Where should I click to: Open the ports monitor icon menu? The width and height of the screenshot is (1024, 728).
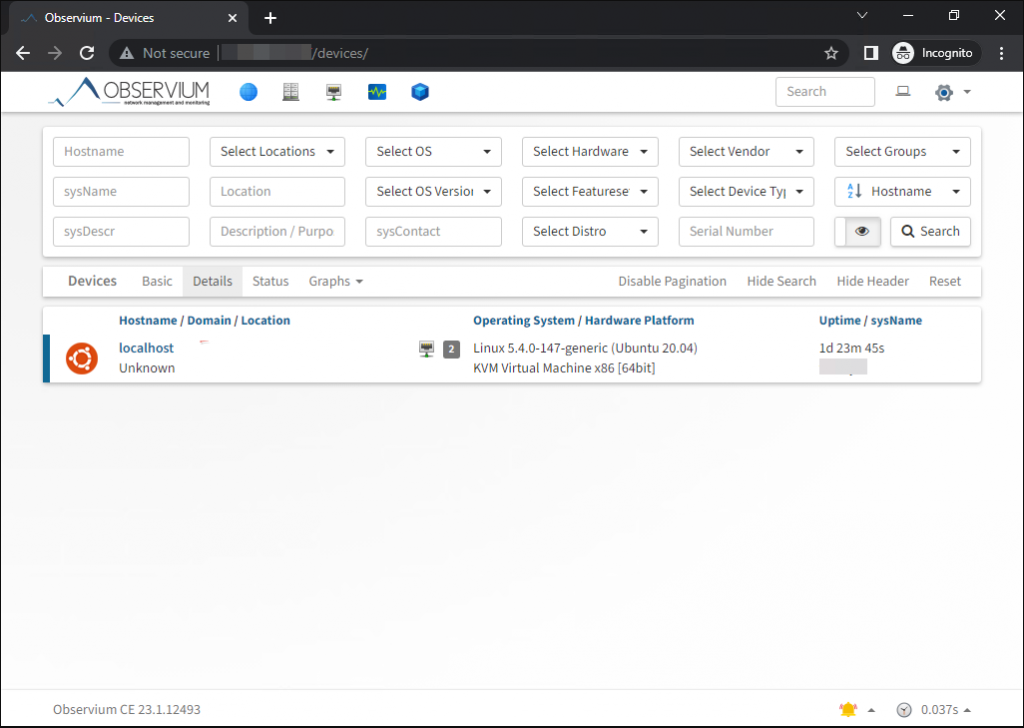[x=334, y=92]
